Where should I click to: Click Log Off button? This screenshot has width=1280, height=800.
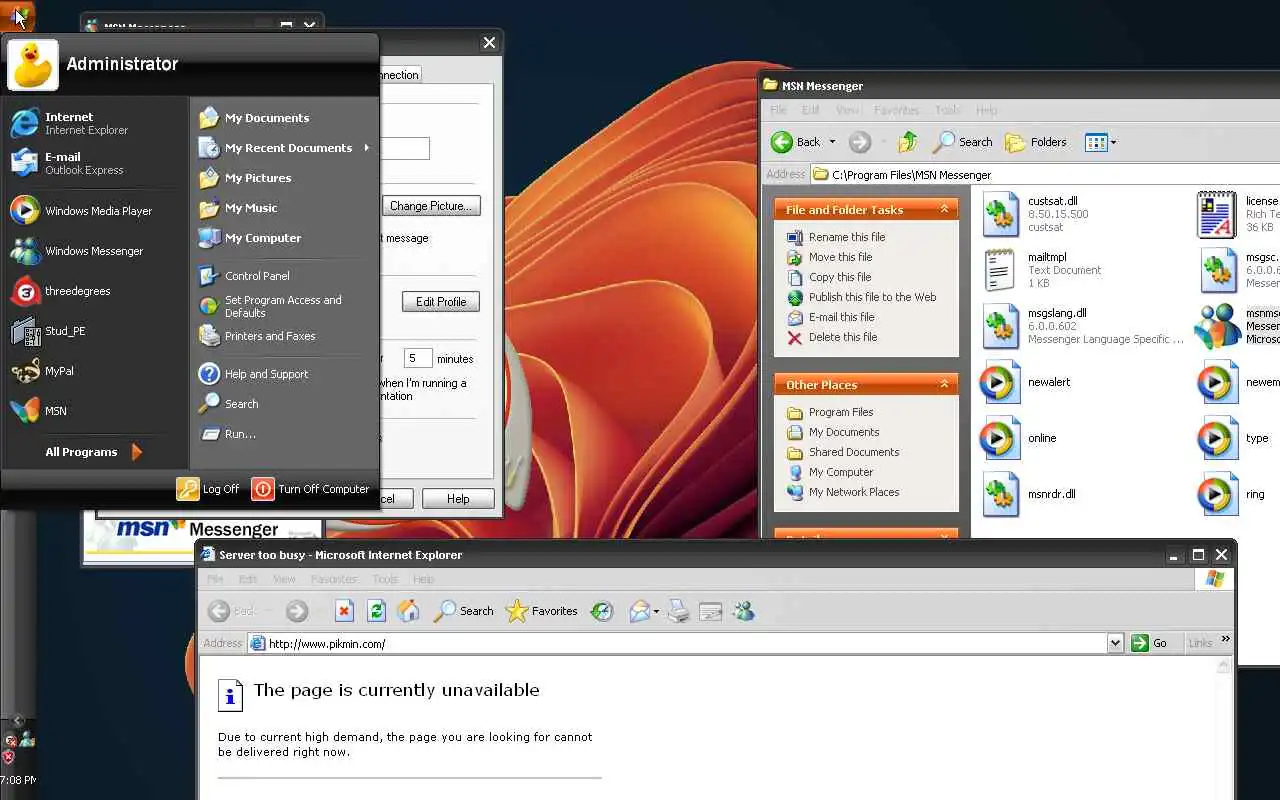pos(208,489)
